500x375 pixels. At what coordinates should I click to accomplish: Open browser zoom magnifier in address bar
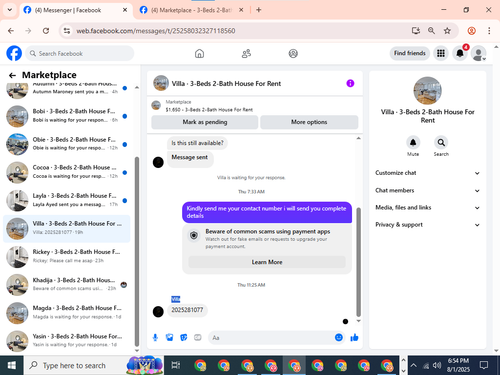(431, 31)
